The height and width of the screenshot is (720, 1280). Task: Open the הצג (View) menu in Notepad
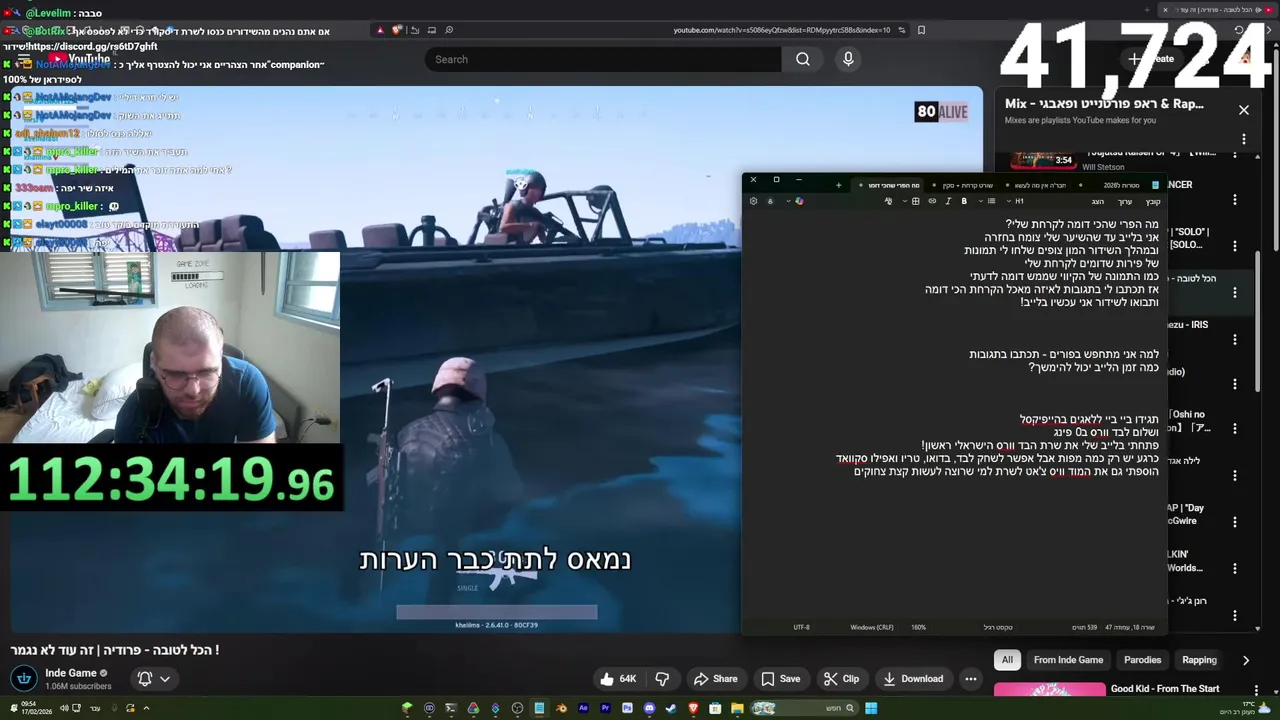point(1097,201)
